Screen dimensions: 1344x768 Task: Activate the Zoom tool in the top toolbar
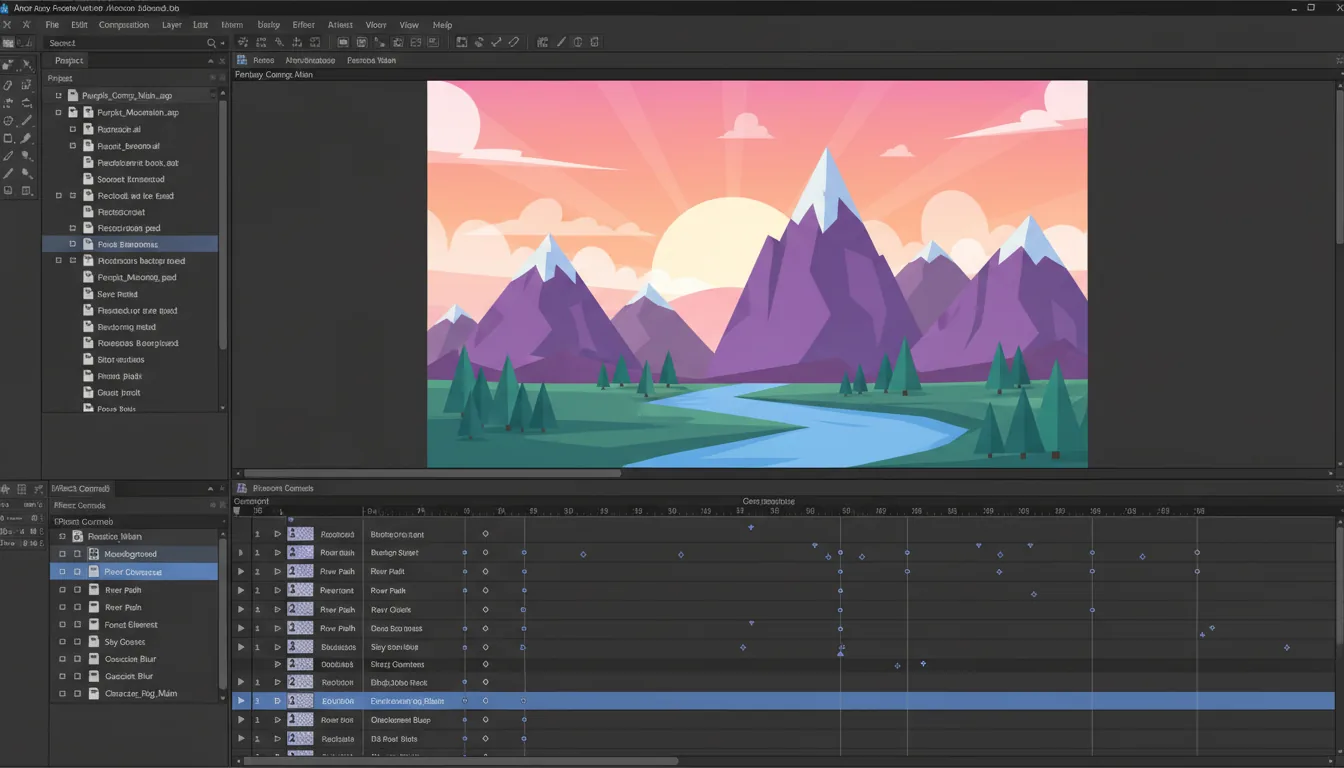click(278, 42)
